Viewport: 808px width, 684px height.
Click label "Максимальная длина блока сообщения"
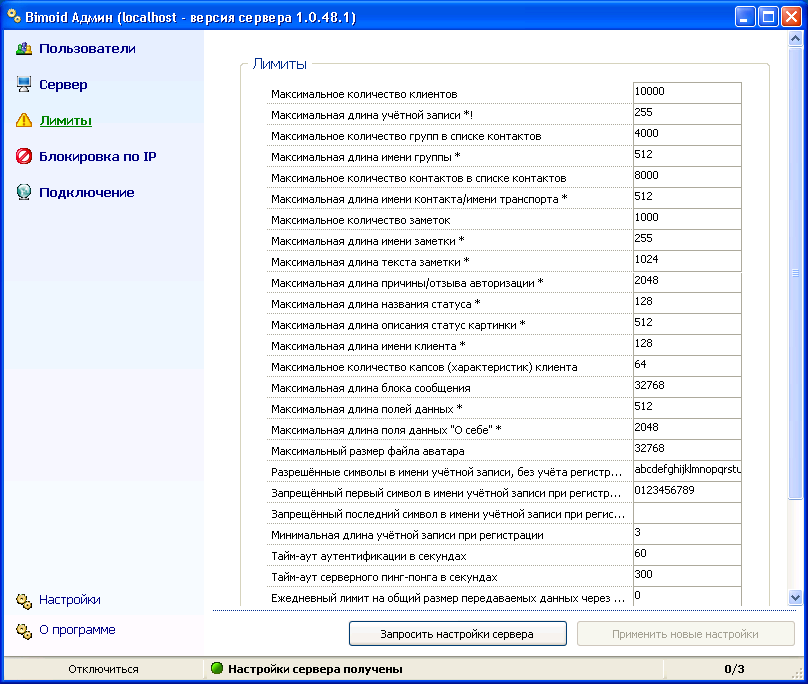371,388
